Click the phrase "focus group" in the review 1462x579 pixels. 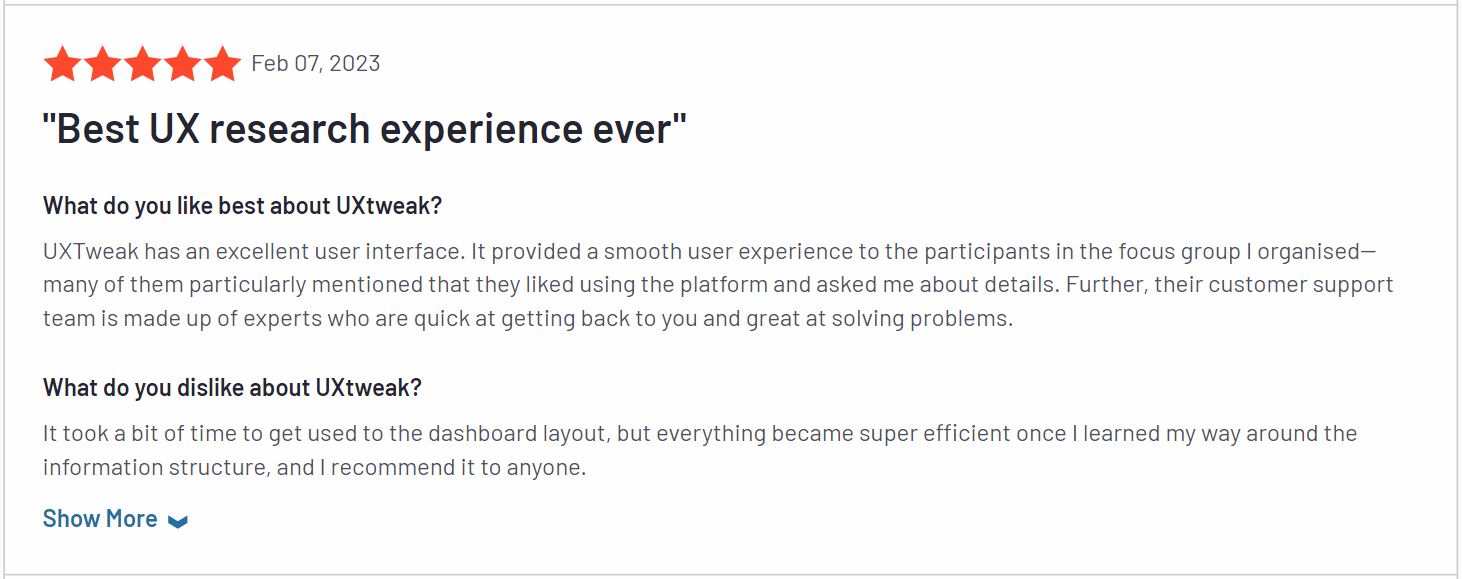coord(1146,251)
